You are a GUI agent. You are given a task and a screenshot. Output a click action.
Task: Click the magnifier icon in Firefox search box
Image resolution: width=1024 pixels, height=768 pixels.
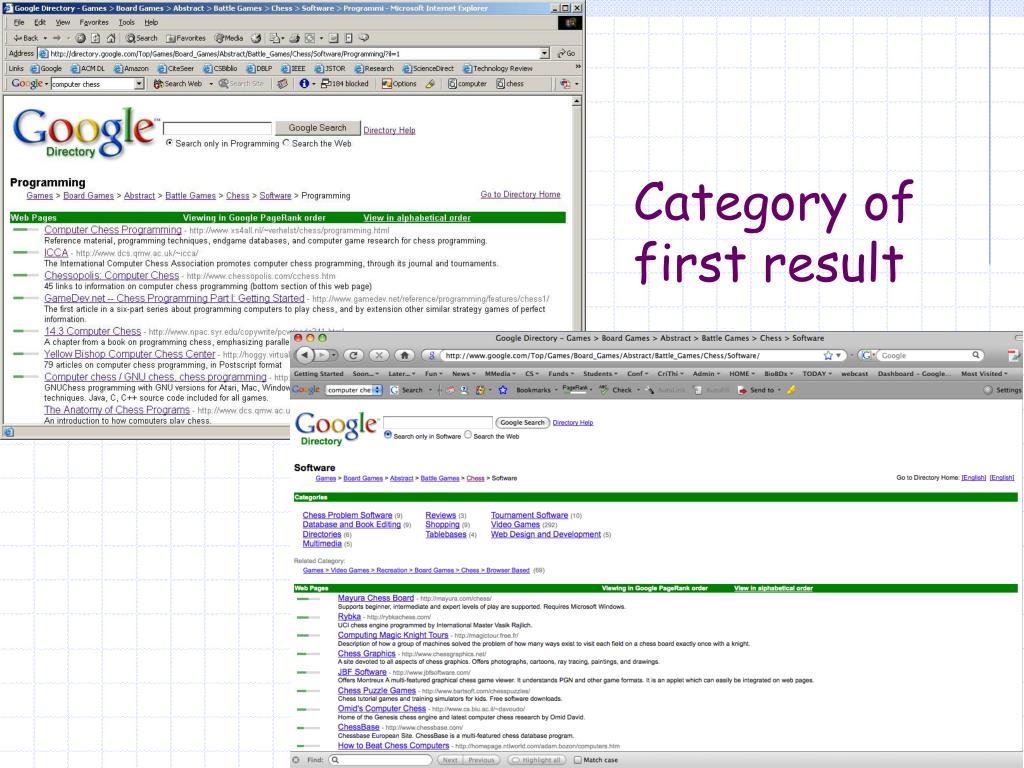tap(976, 355)
